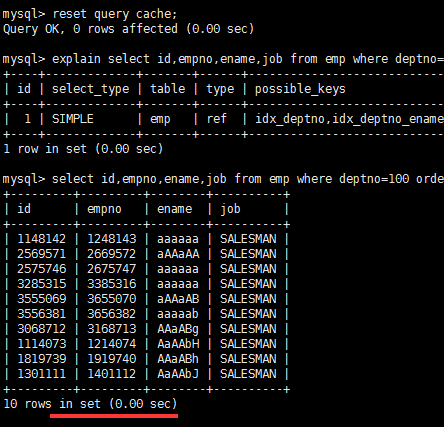This screenshot has height=427, width=444.
Task: Click empno value 3168713
Action: point(112,329)
